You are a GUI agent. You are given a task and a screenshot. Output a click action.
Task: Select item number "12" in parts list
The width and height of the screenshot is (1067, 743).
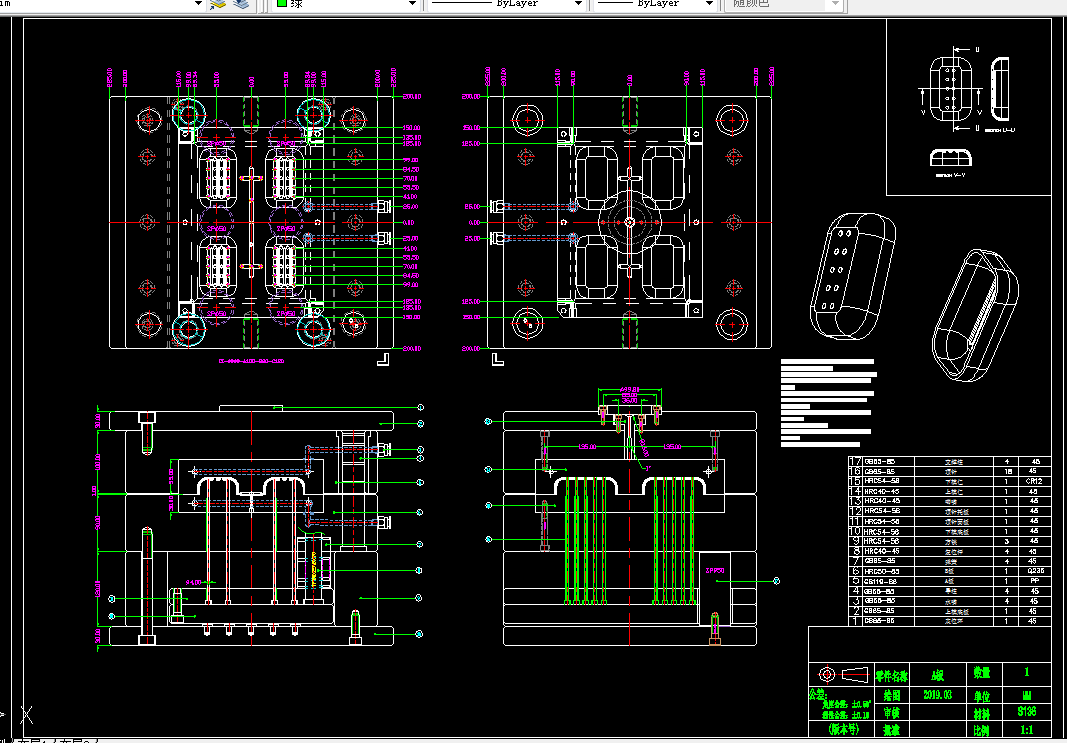pyautogui.click(x=855, y=510)
